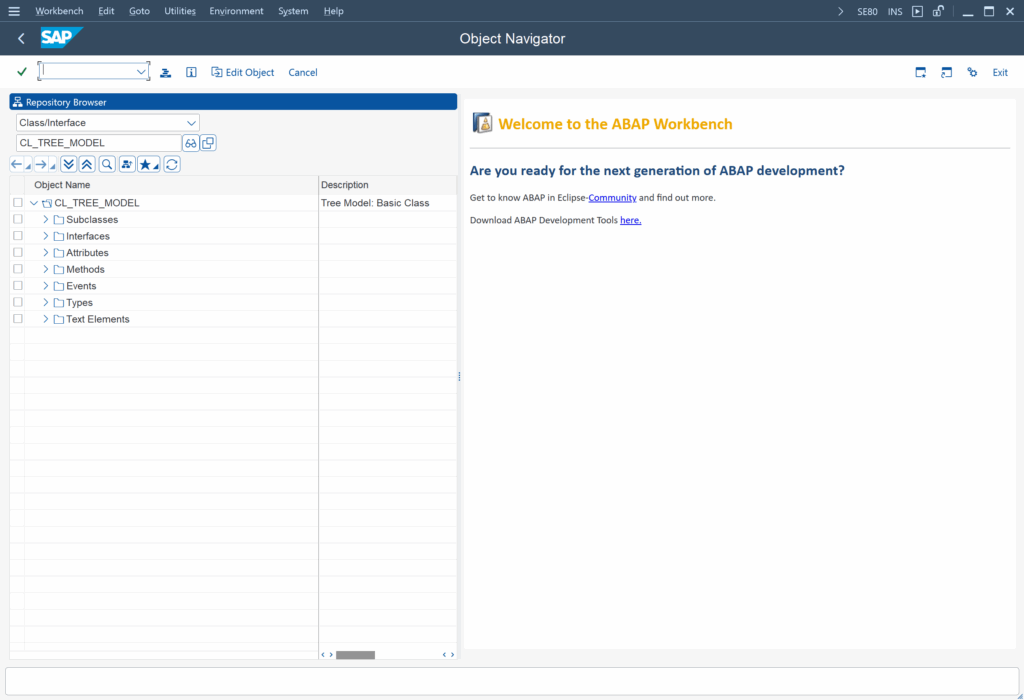Image resolution: width=1024 pixels, height=700 pixels.
Task: Click the right chevron before SE80
Action: (x=840, y=11)
